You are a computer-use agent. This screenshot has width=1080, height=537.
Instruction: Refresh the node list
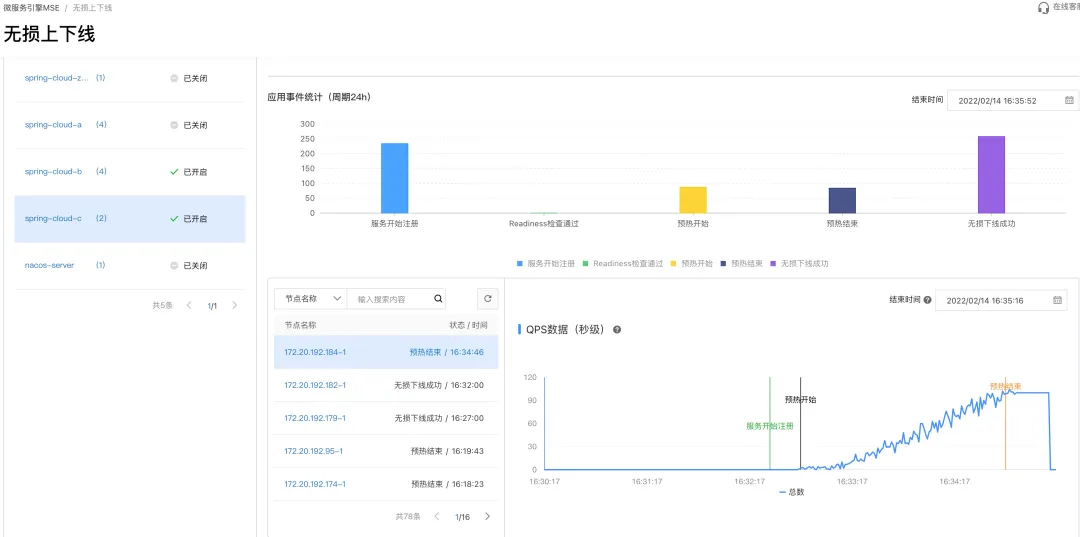tap(488, 299)
